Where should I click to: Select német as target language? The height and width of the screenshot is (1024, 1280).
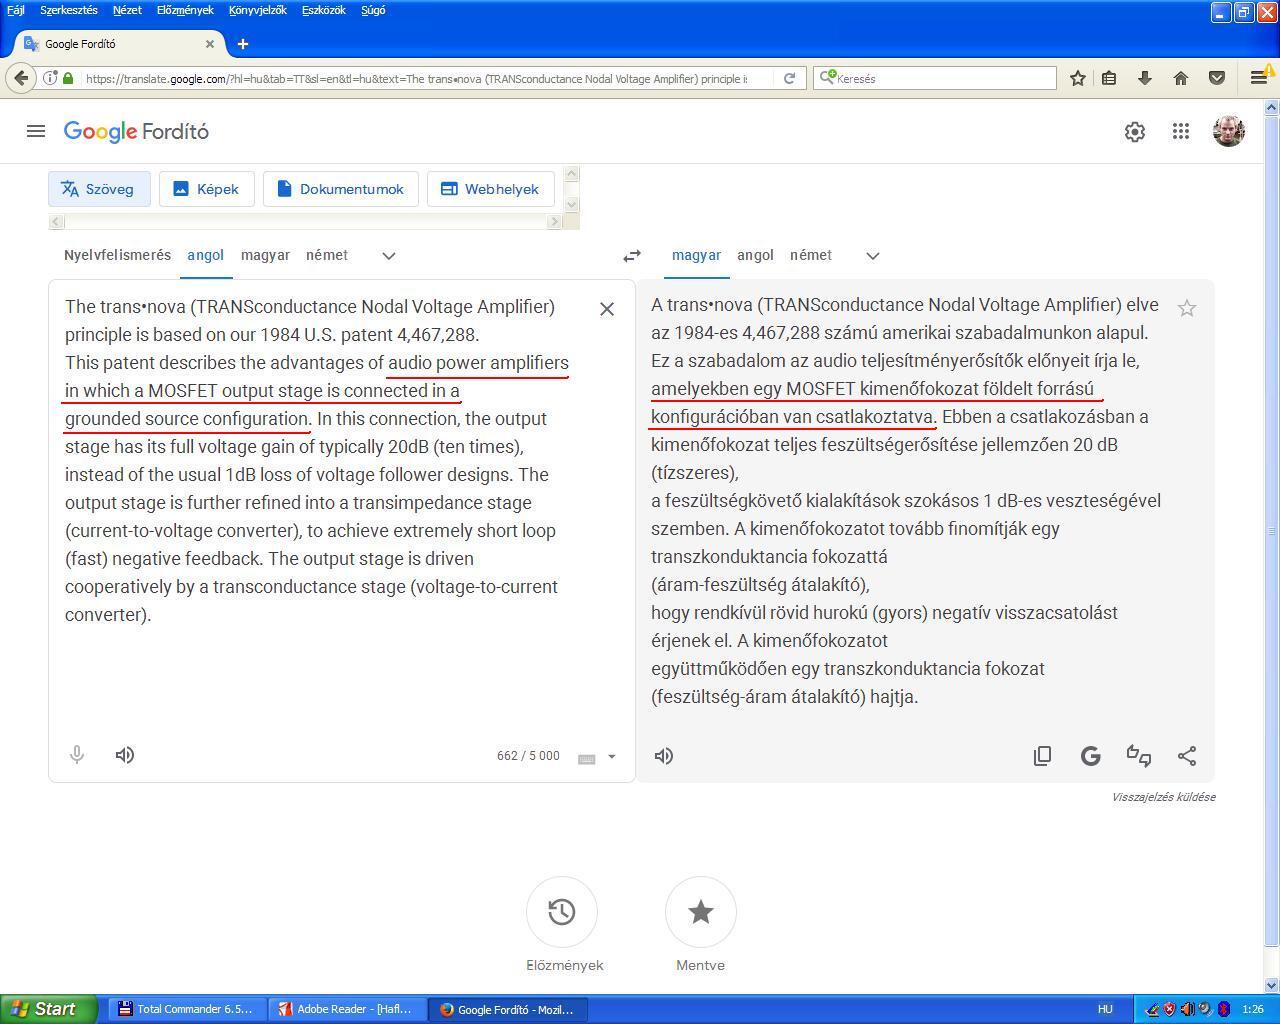click(x=811, y=255)
